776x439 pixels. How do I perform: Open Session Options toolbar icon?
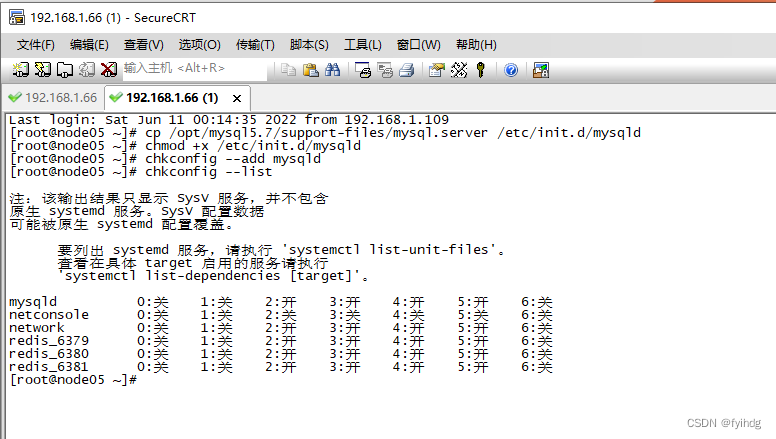(x=436, y=70)
